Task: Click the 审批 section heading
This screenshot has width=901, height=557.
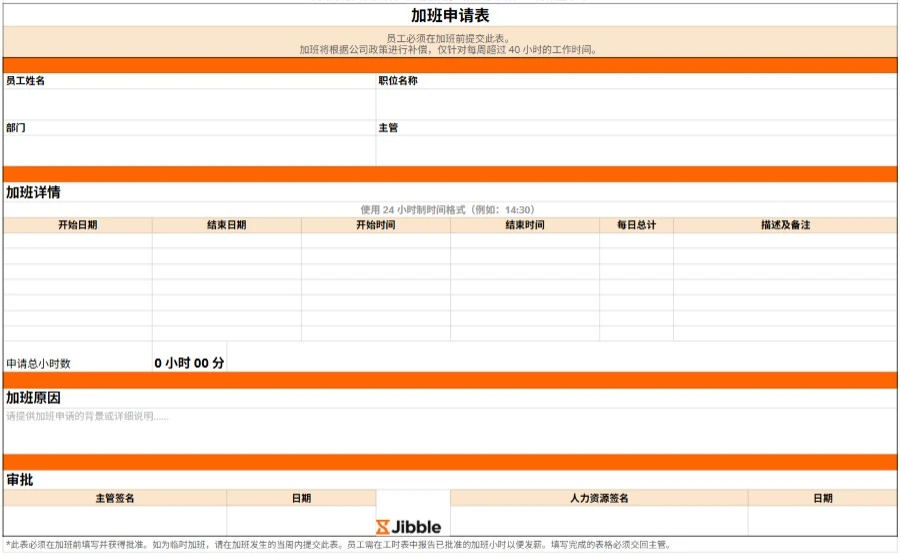Action: click(20, 479)
